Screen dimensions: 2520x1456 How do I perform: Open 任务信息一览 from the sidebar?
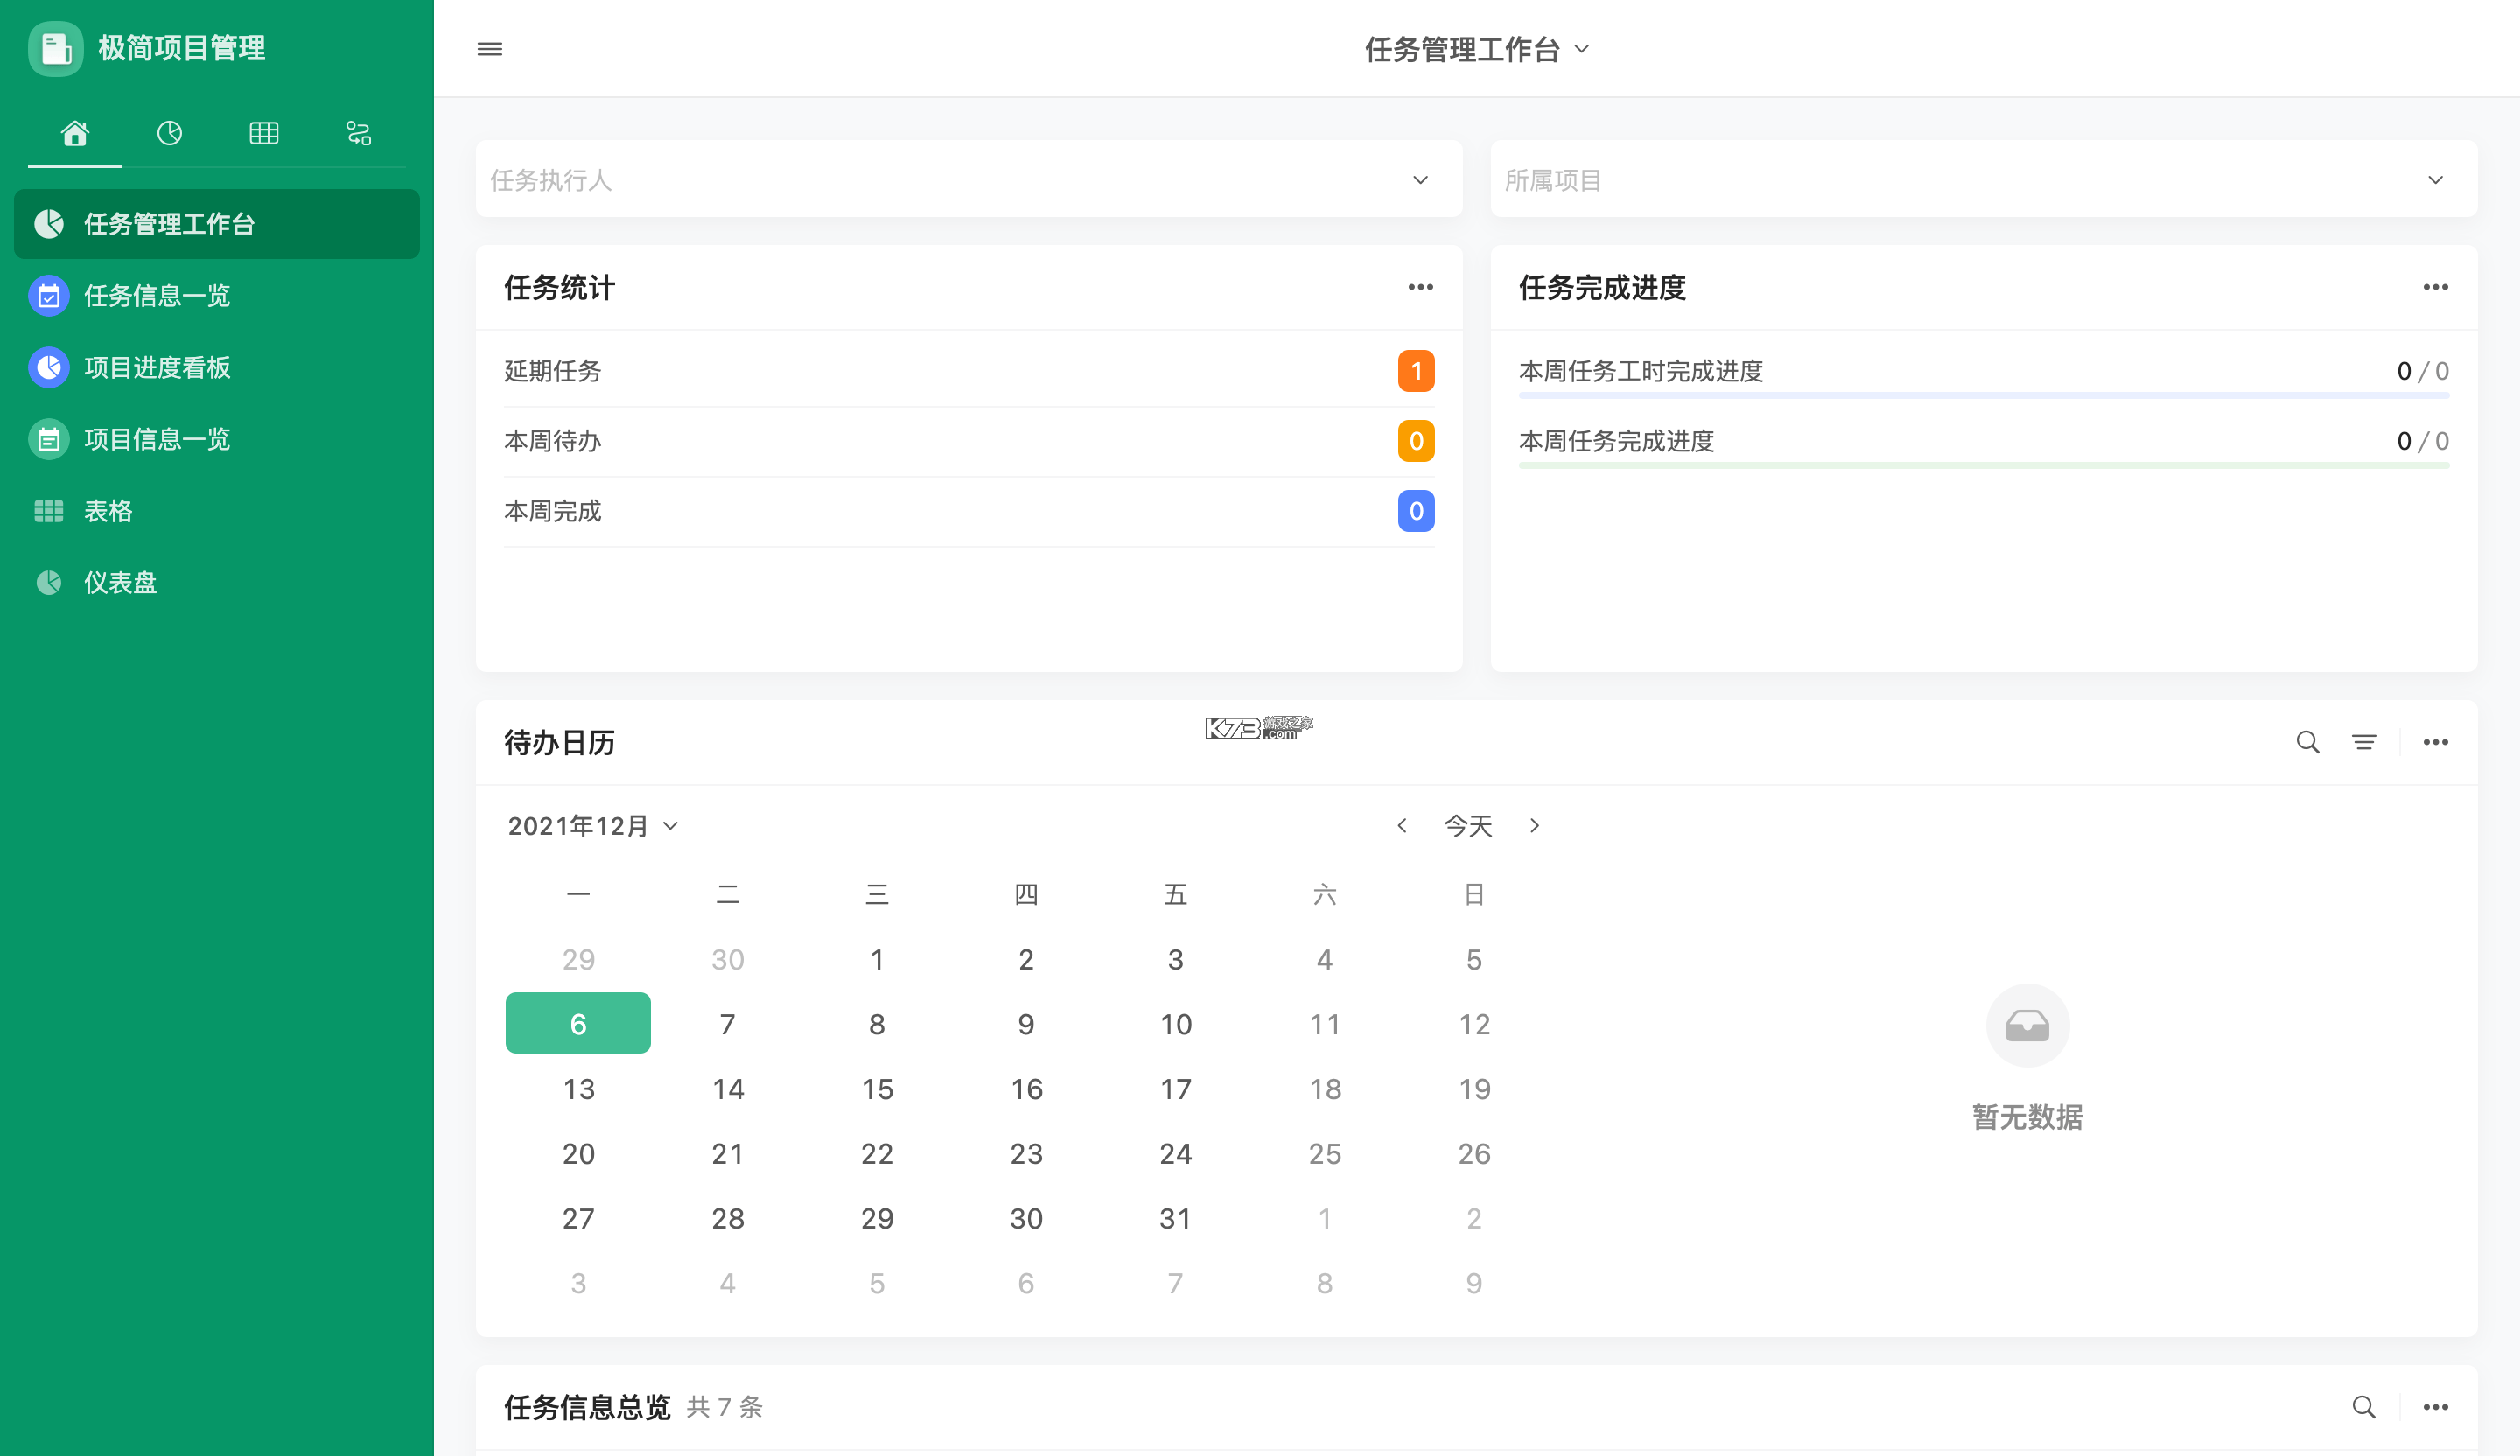click(217, 296)
